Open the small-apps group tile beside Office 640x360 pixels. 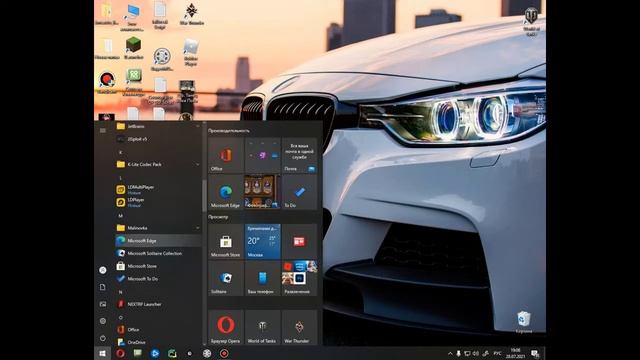262,156
